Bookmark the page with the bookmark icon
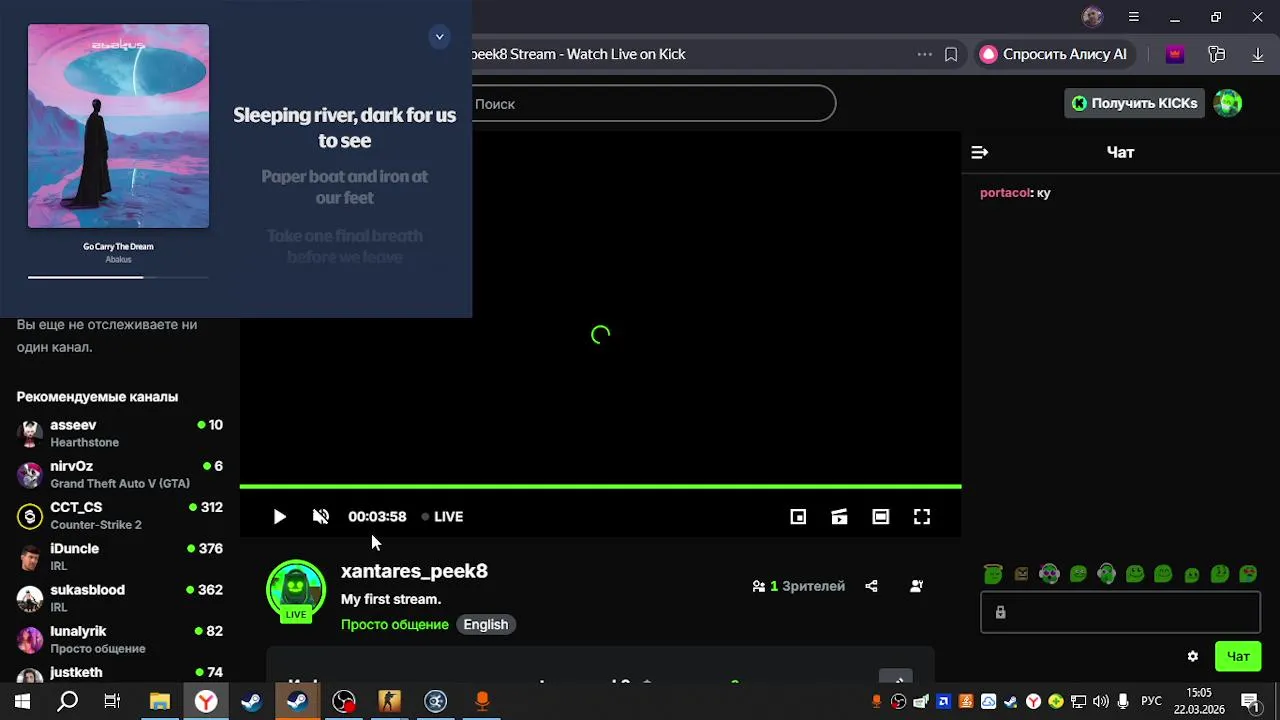 (951, 55)
